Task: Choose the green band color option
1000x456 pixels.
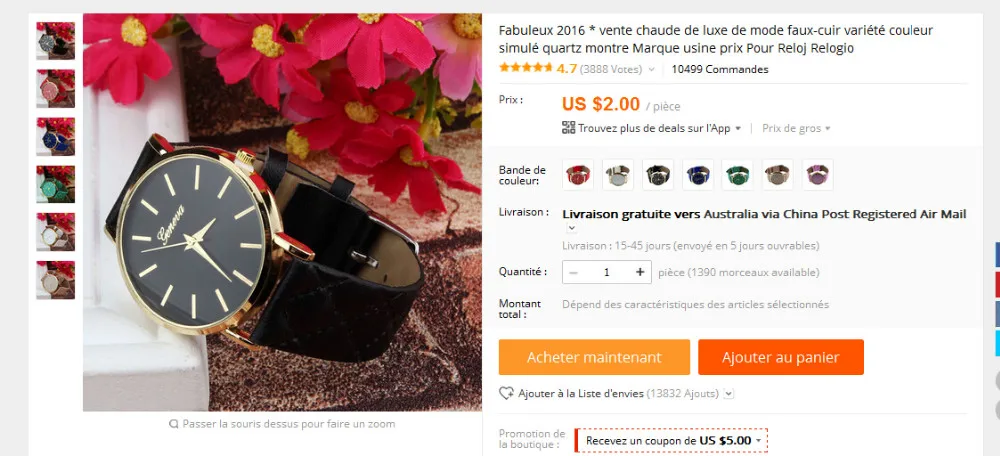Action: pyautogui.click(x=738, y=175)
